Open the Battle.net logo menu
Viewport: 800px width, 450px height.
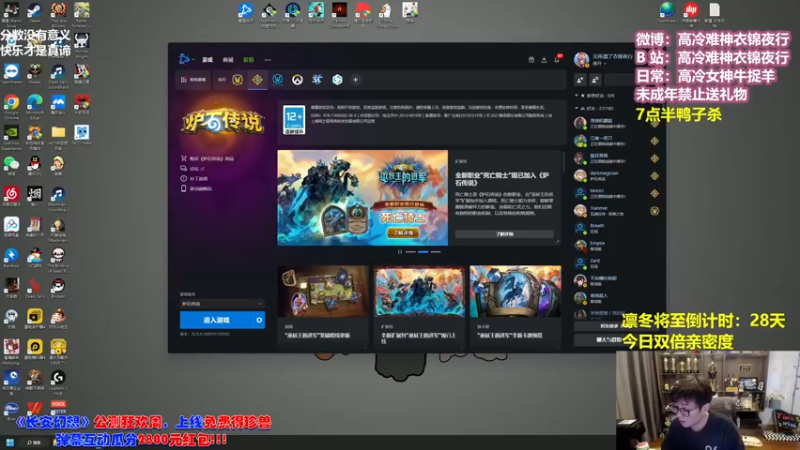coord(185,59)
